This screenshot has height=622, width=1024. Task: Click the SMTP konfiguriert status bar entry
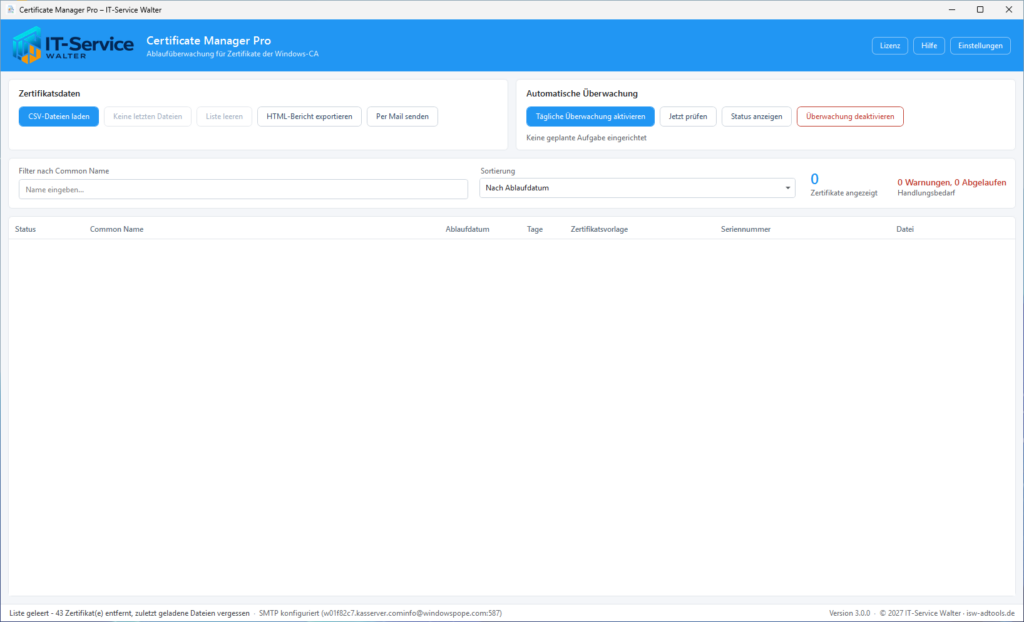380,614
